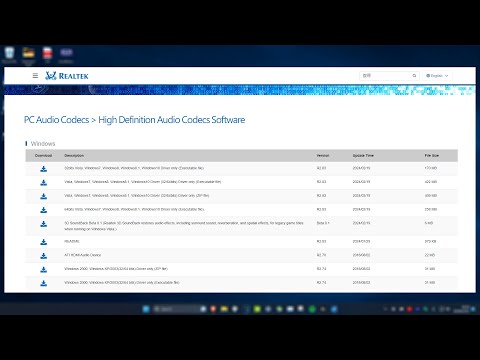Download 64bits Vista–Windows10 executable driver
The width and height of the screenshot is (480, 360).
tap(43, 210)
